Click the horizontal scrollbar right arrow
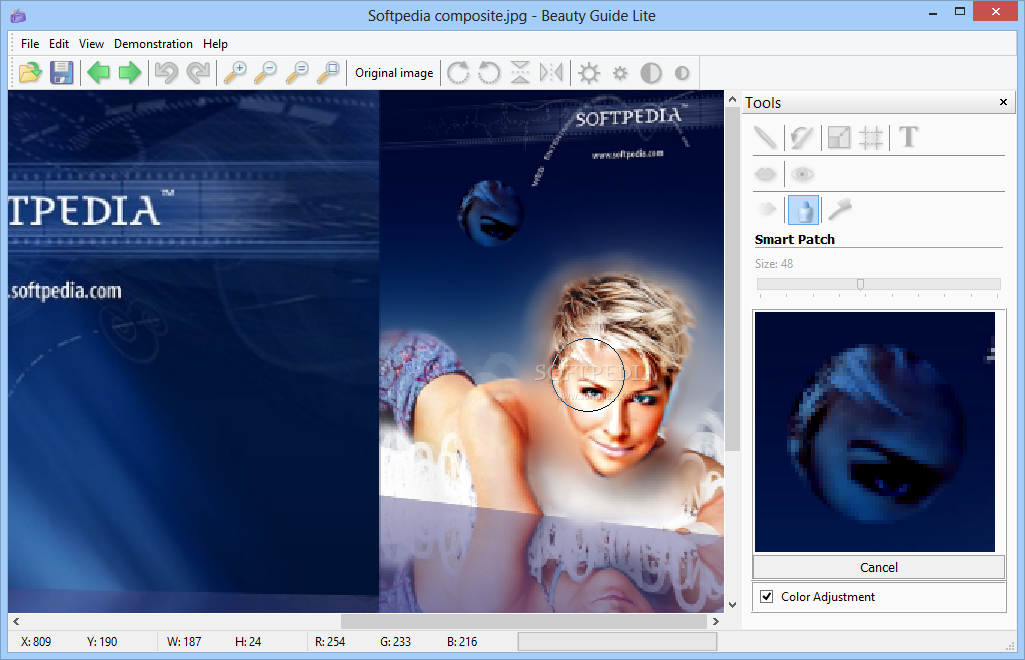 [716, 621]
